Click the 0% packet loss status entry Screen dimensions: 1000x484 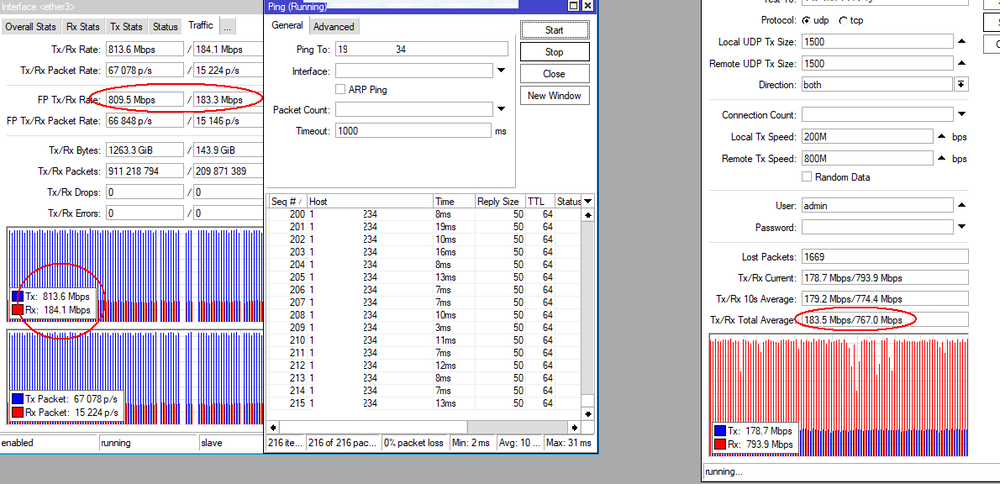(x=415, y=443)
